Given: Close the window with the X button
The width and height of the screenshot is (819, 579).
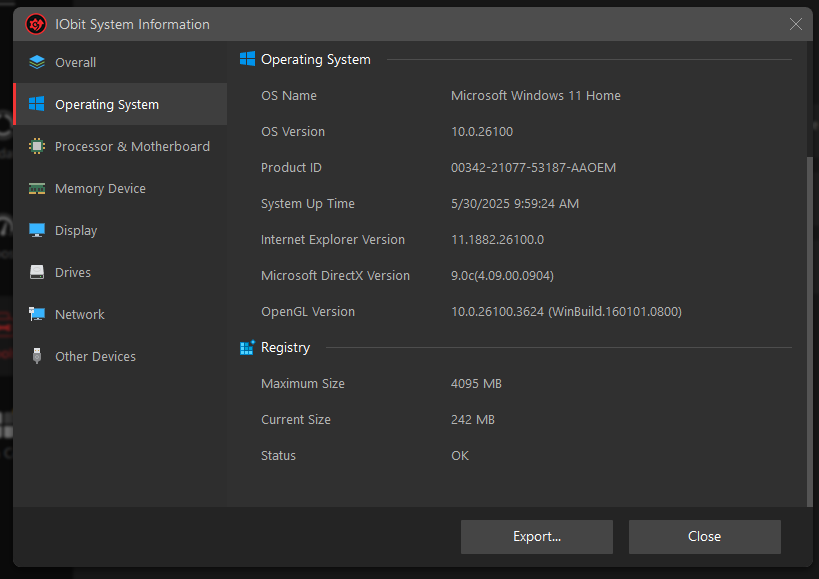Looking at the screenshot, I should (x=795, y=24).
